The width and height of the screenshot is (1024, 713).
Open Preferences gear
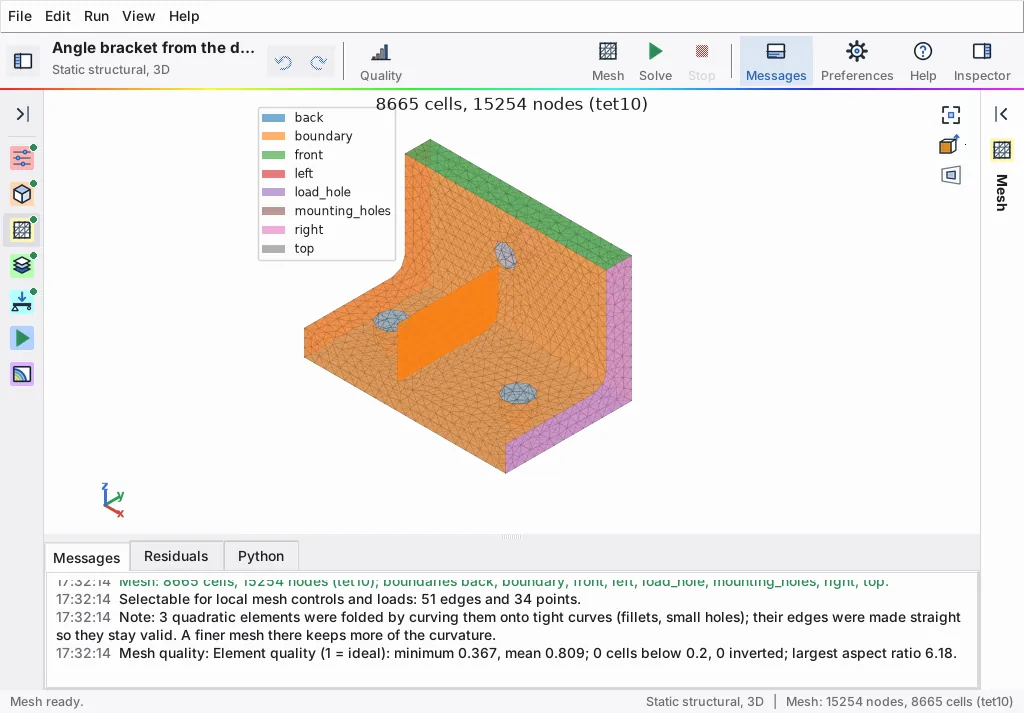coord(857,62)
